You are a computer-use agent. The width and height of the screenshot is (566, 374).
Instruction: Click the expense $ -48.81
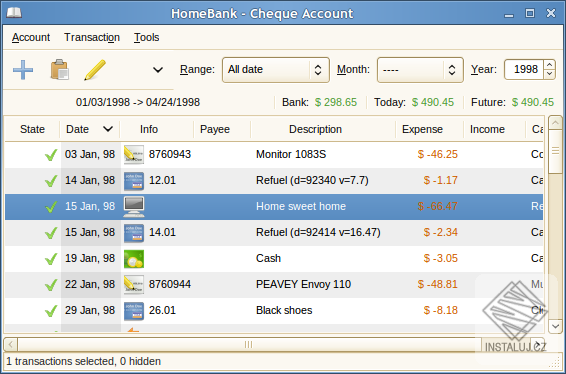[437, 284]
